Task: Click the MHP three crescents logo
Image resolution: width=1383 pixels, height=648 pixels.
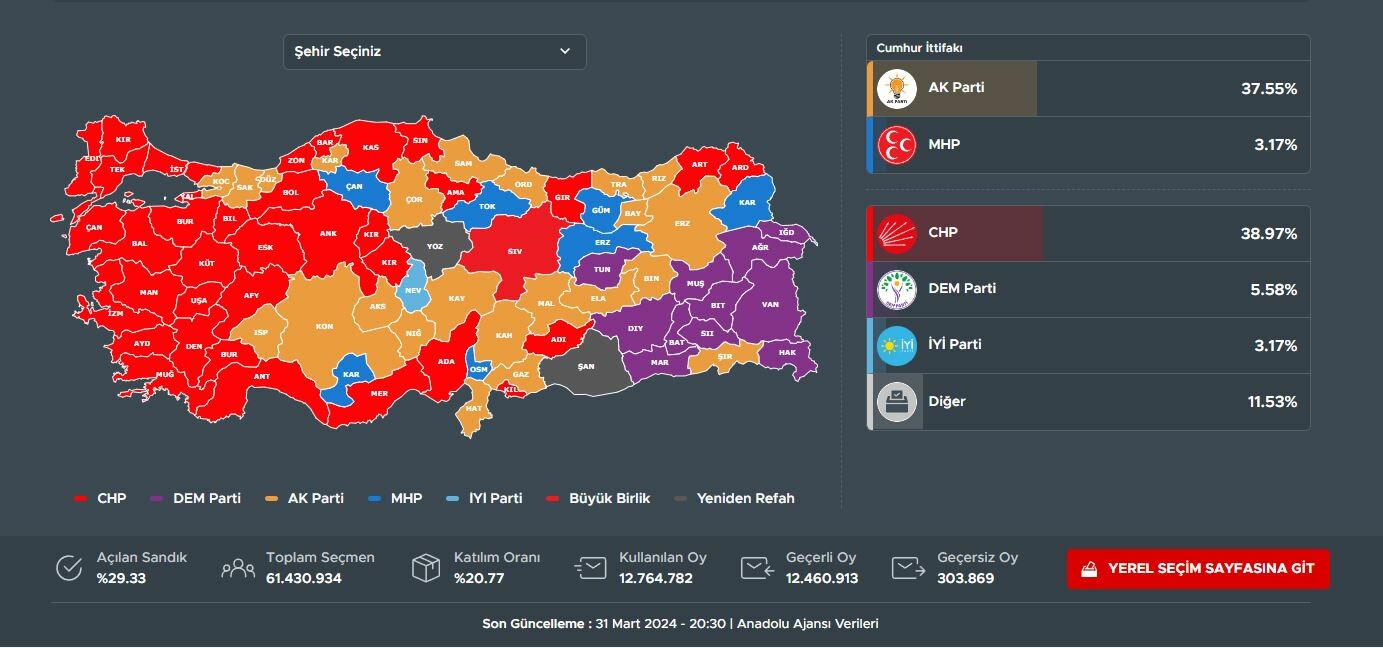Action: click(897, 145)
